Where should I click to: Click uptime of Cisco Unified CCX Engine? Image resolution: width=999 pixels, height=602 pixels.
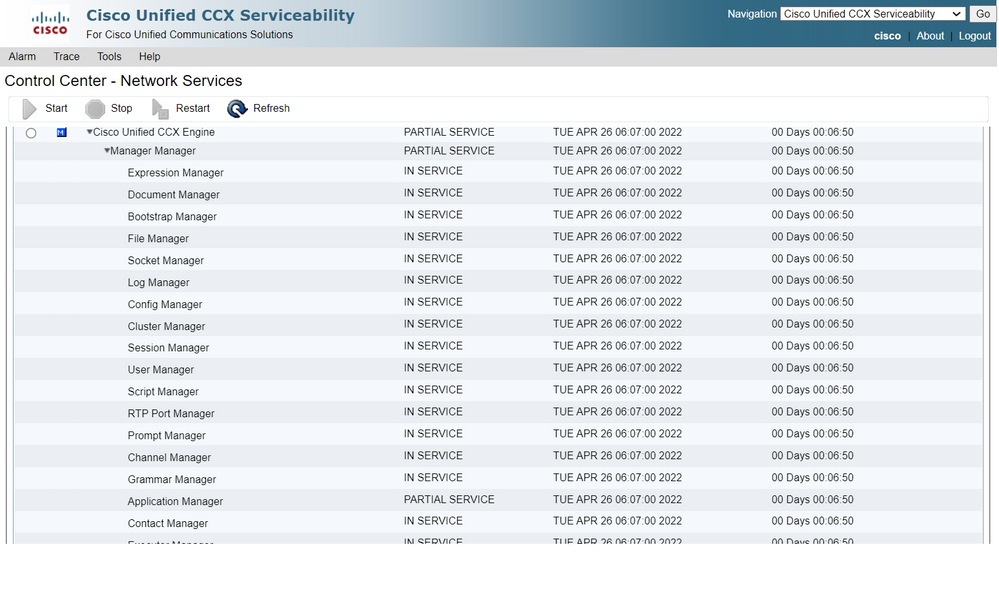click(812, 132)
